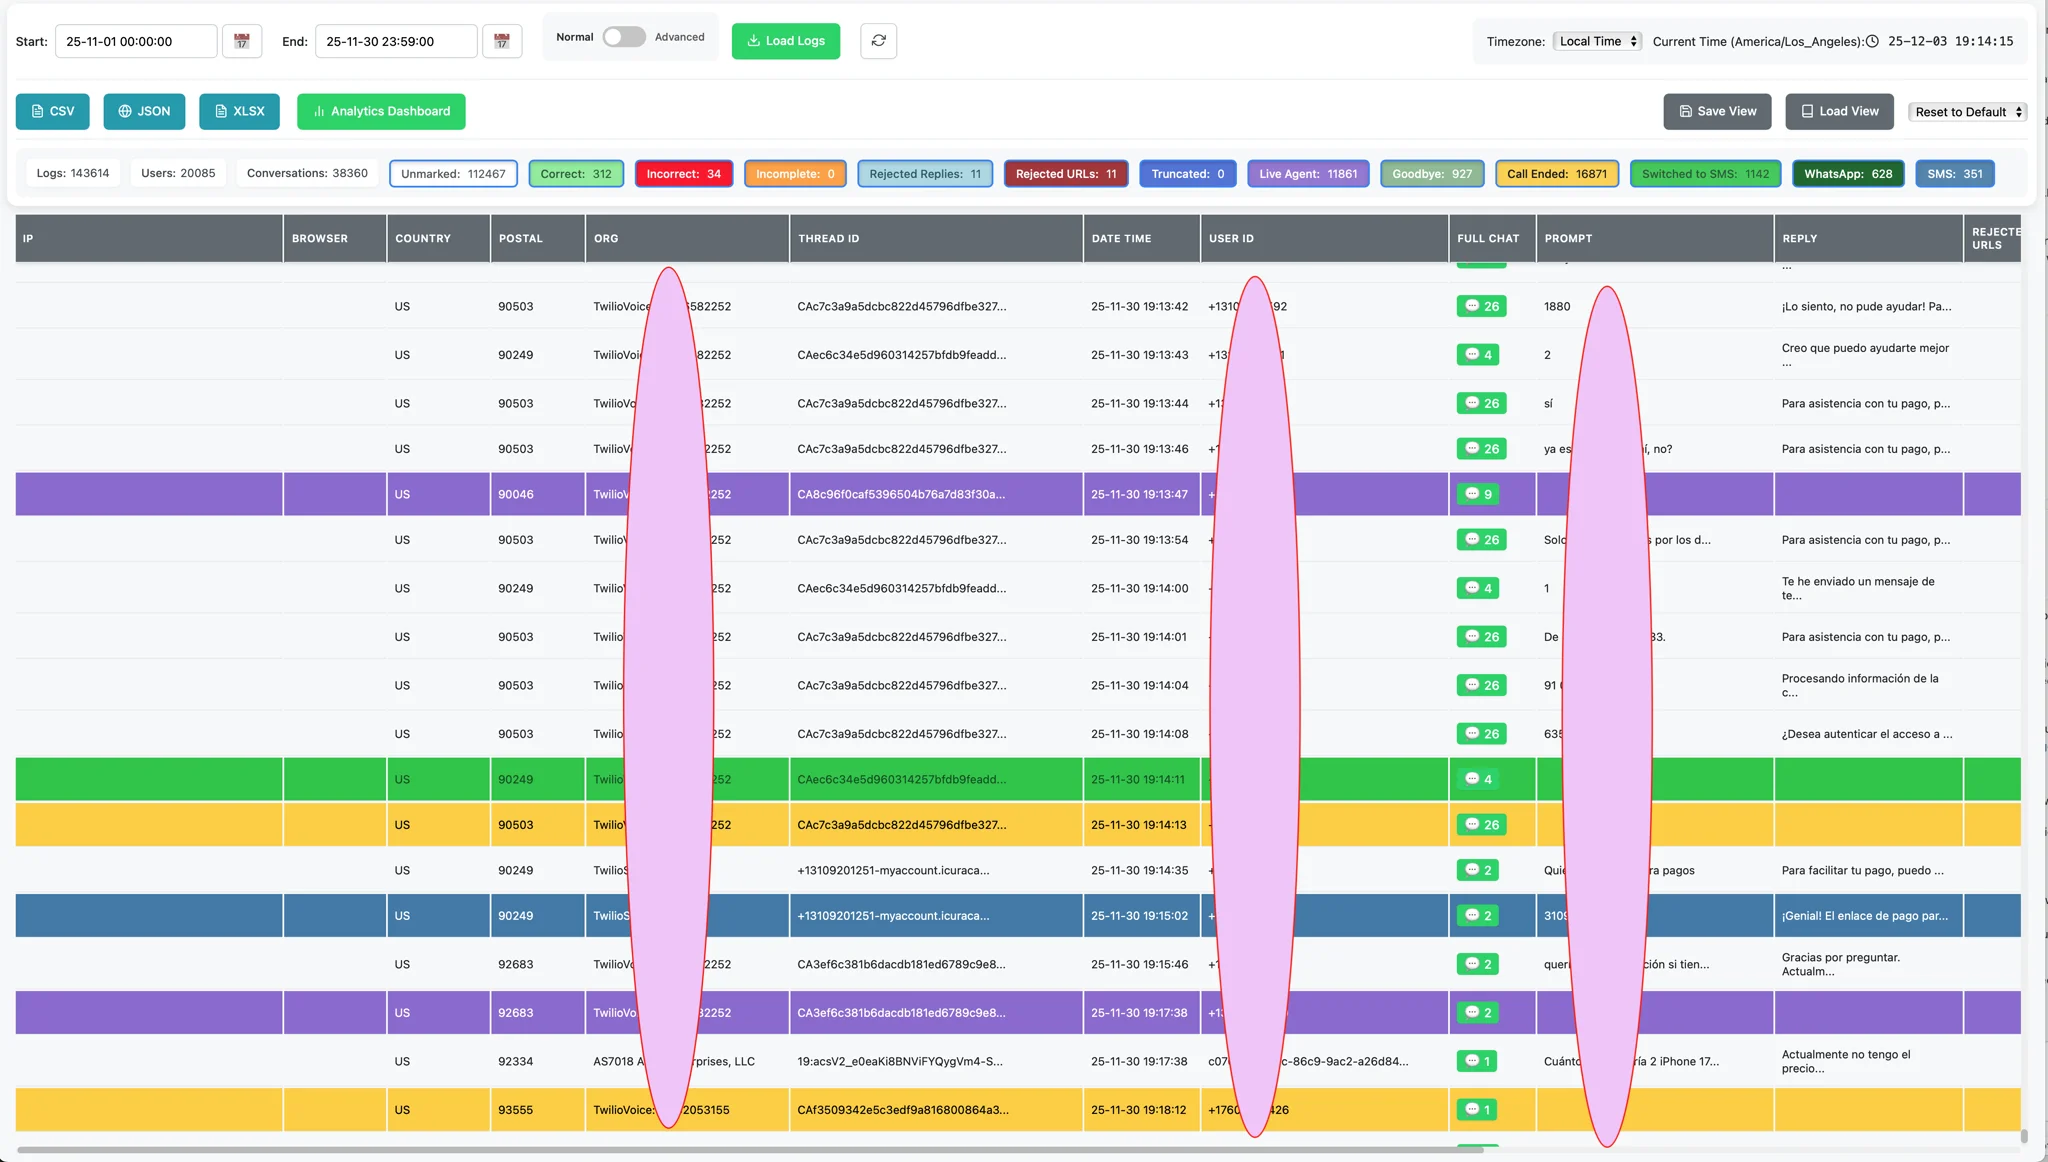Image resolution: width=2048 pixels, height=1162 pixels.
Task: Open full chat for 19:14:35 row
Action: click(x=1478, y=870)
